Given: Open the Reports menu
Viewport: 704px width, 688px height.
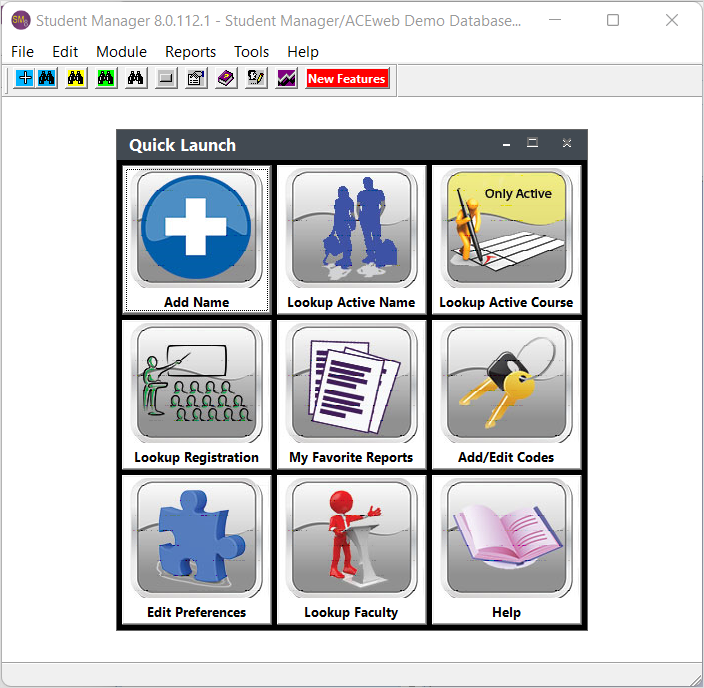Looking at the screenshot, I should point(190,52).
